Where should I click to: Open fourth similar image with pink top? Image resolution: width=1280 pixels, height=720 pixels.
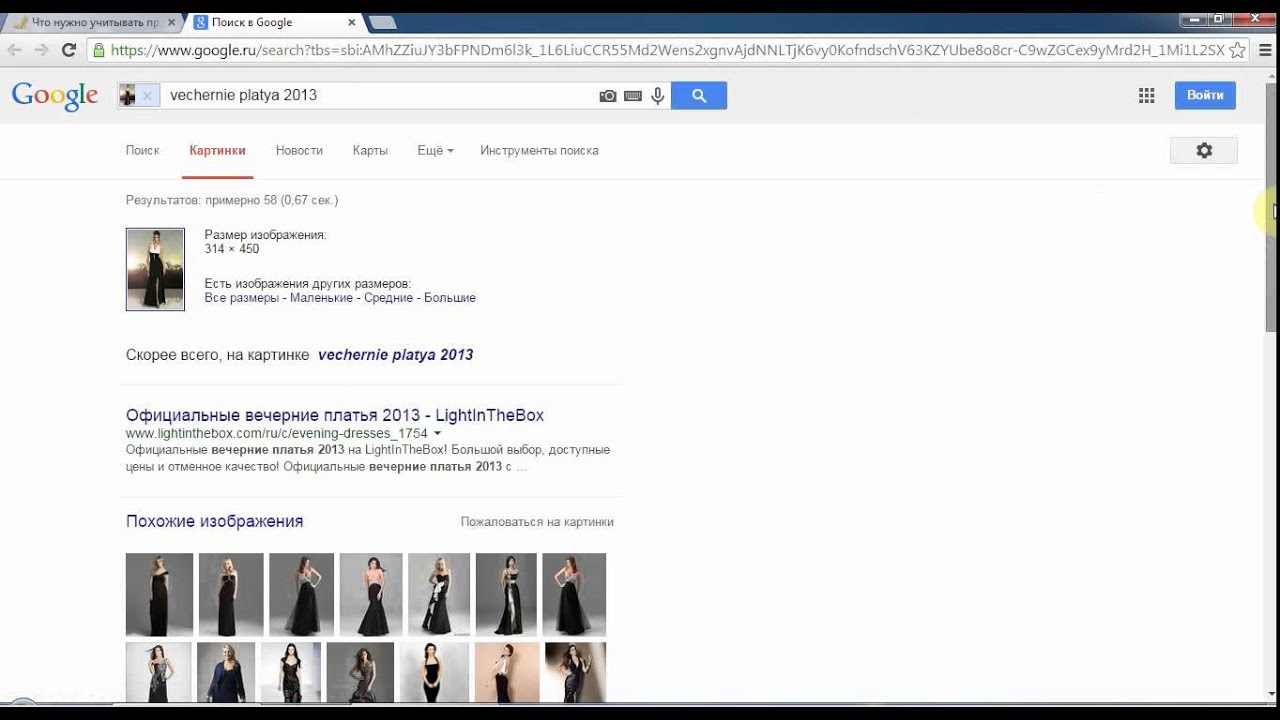(371, 595)
